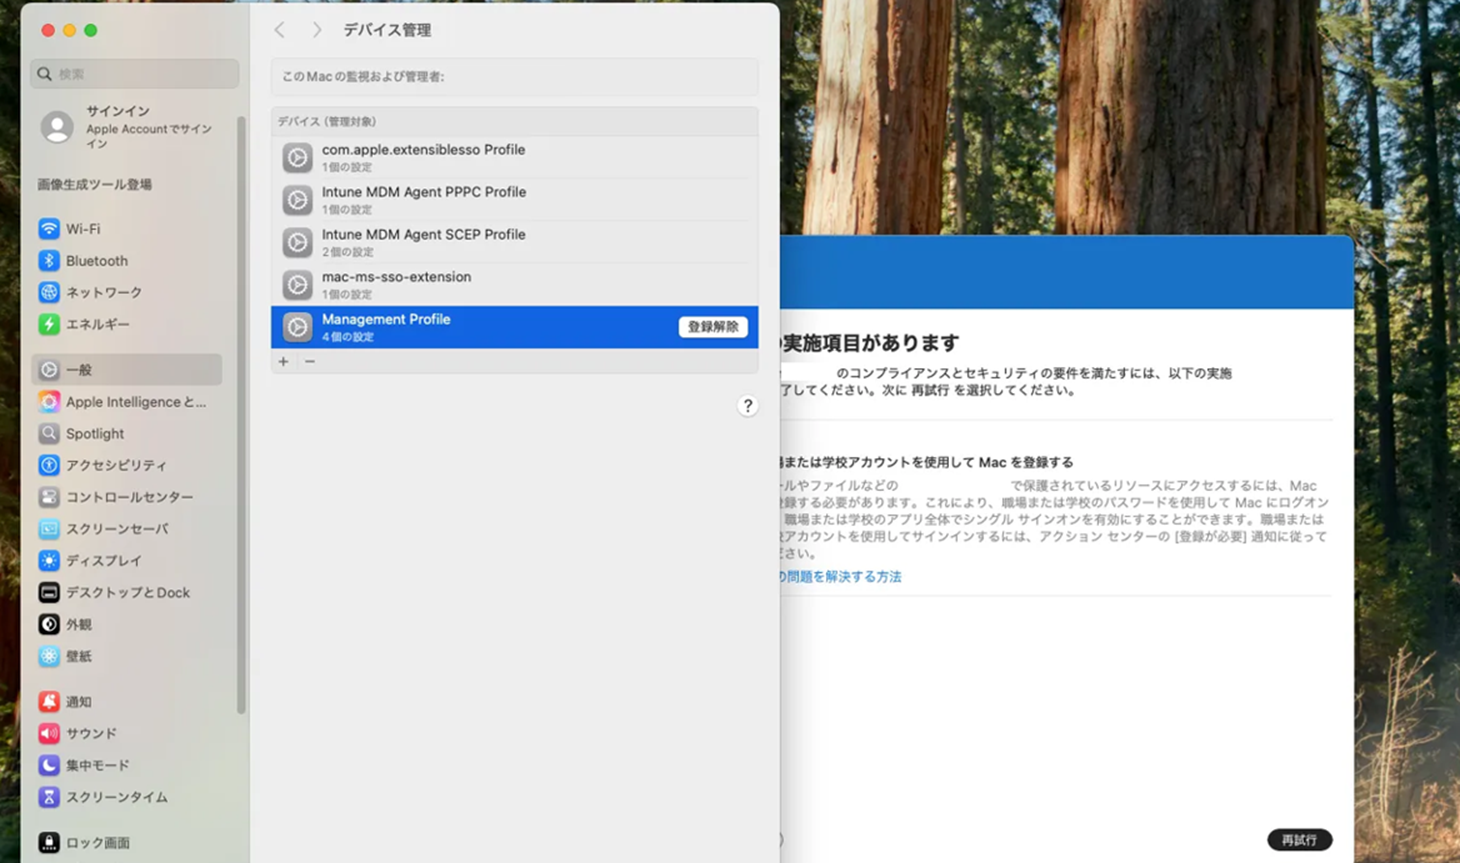This screenshot has height=863, width=1460.
Task: Select the サウンド sidebar item
Action: point(126,734)
